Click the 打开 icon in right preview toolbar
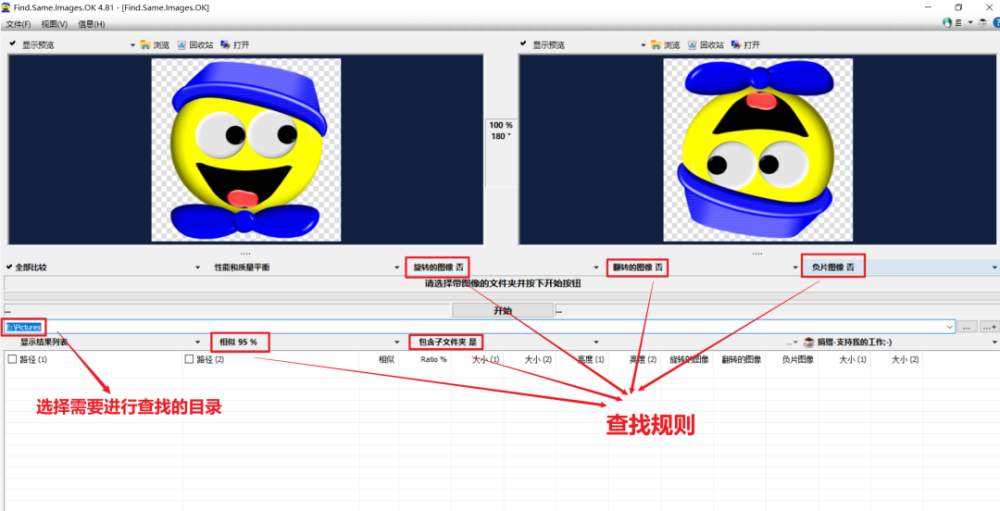 tap(736, 45)
